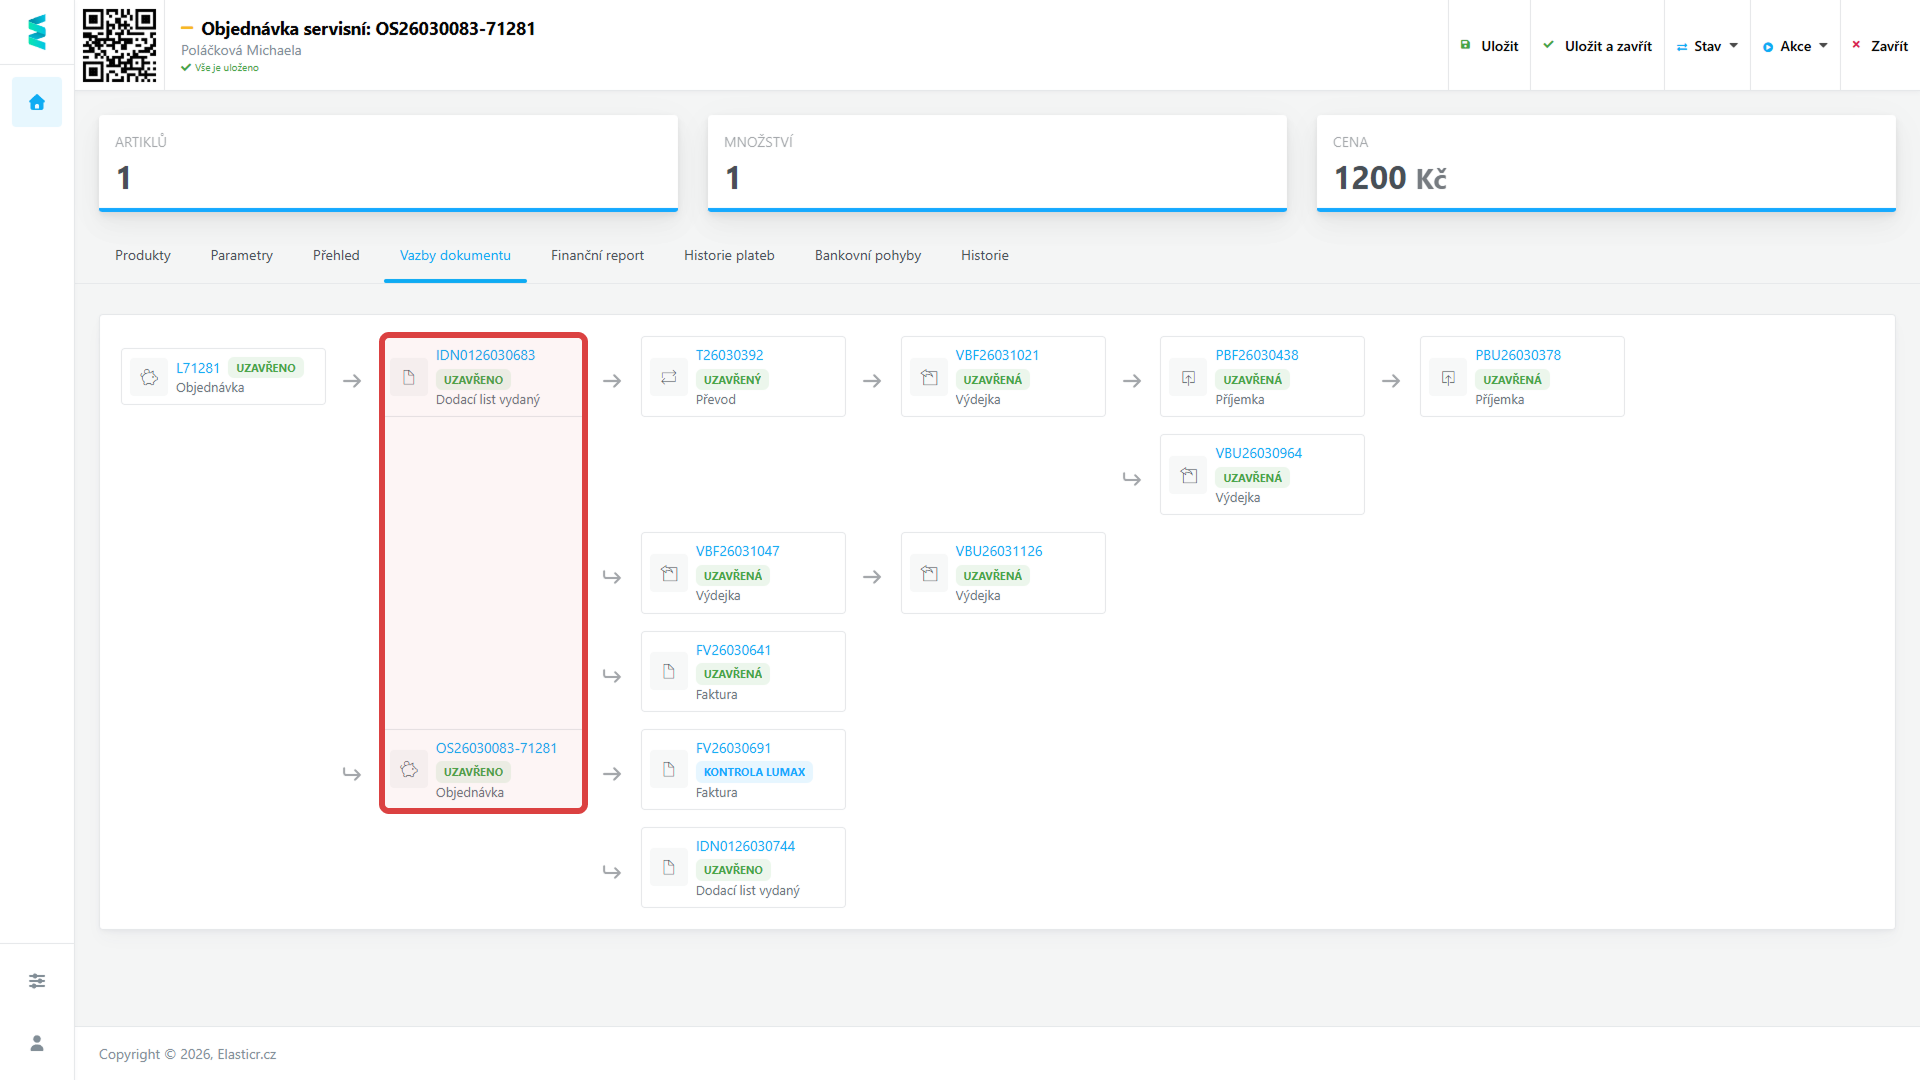
Task: Switch to the Parametry tab
Action: point(242,255)
